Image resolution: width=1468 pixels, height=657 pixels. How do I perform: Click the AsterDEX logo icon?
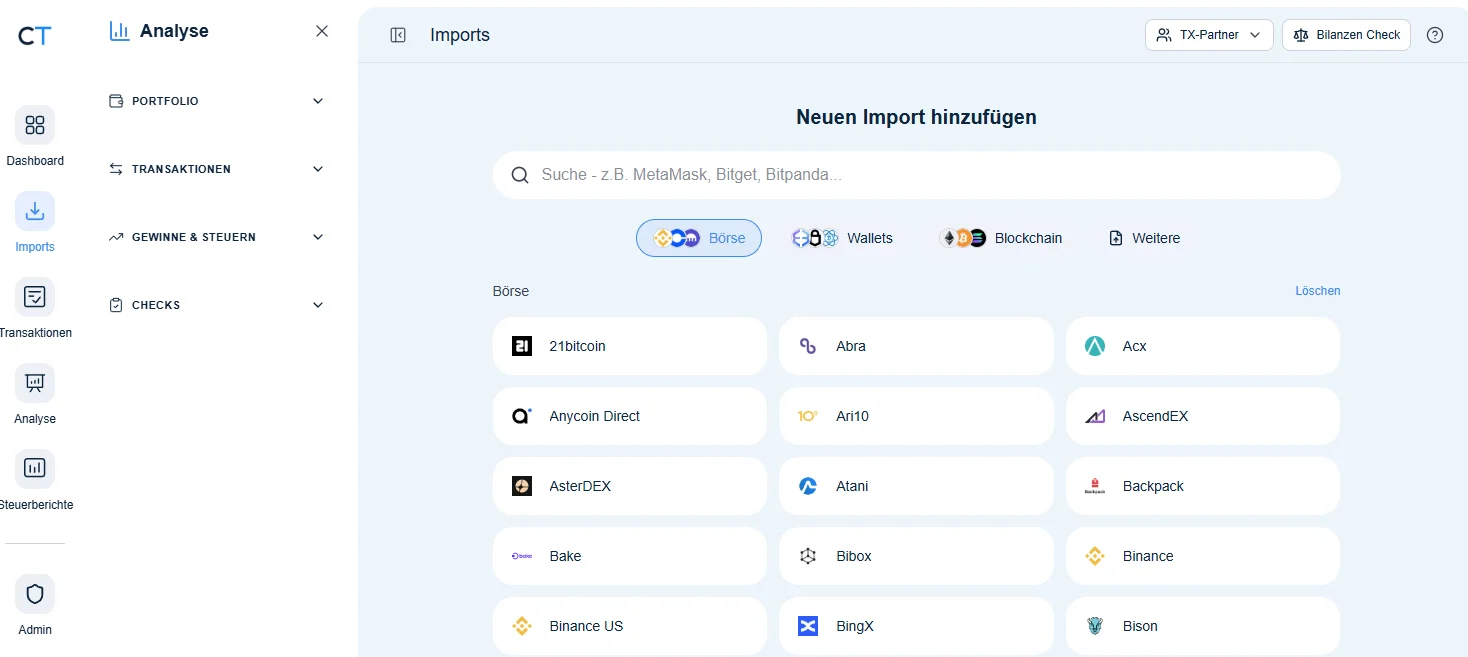click(x=522, y=486)
